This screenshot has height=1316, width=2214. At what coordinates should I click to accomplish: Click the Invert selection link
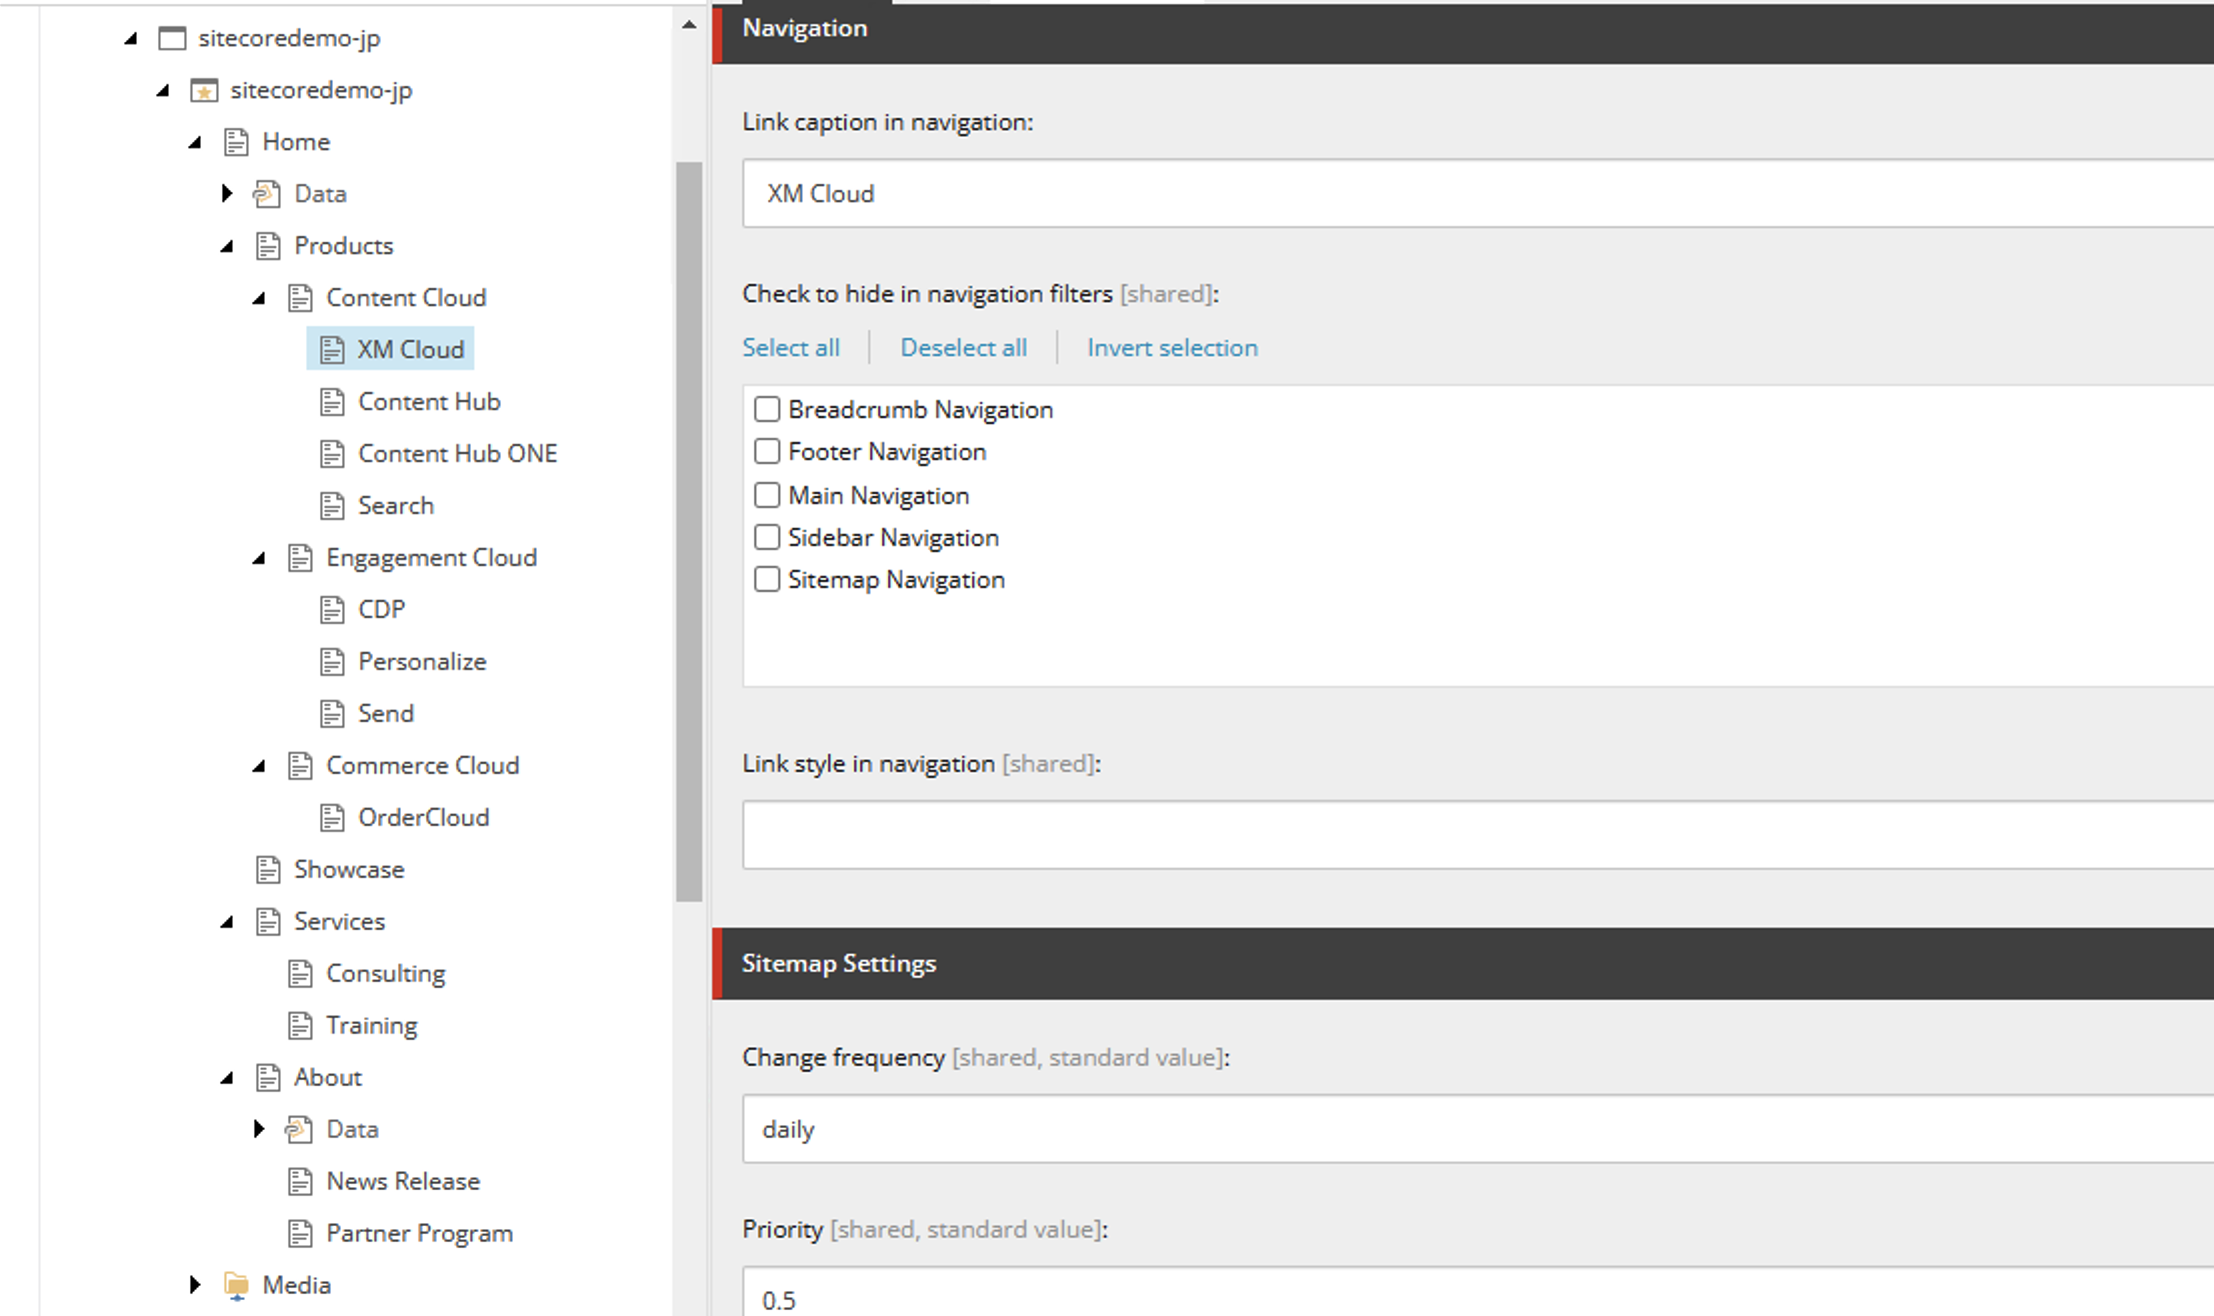point(1173,348)
